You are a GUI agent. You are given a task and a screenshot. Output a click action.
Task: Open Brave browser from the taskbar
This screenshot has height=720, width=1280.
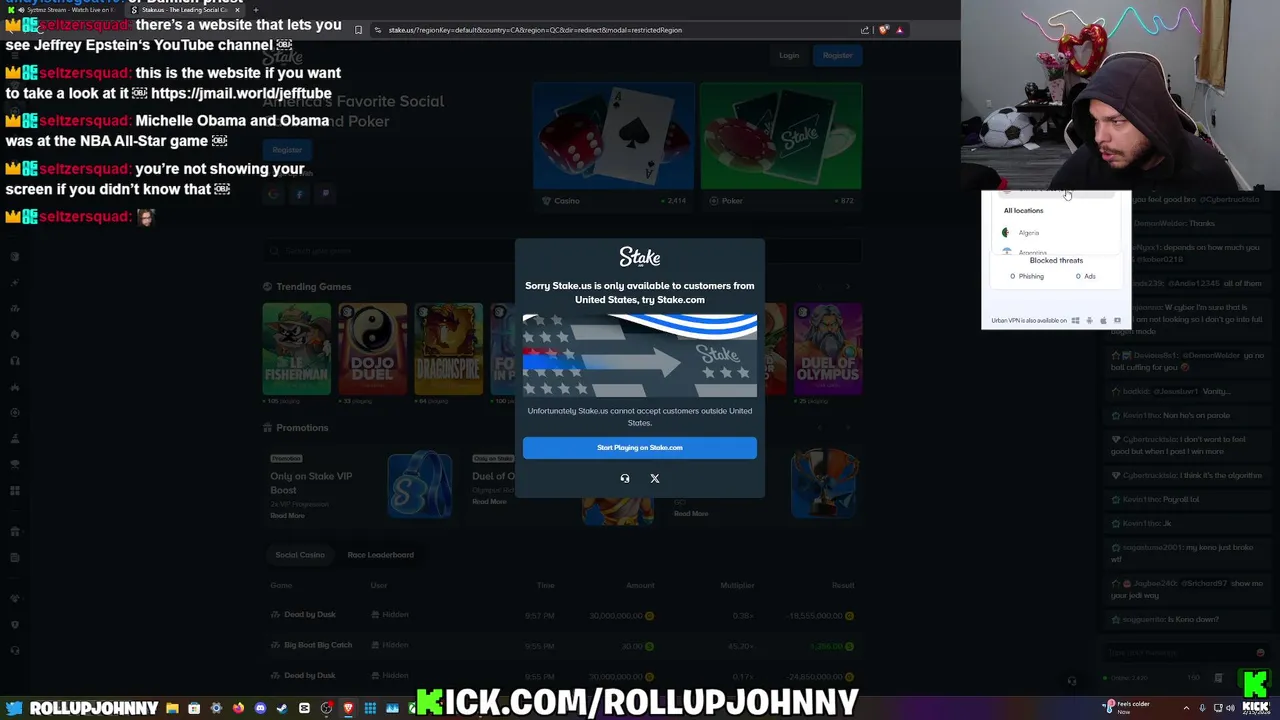pos(348,708)
